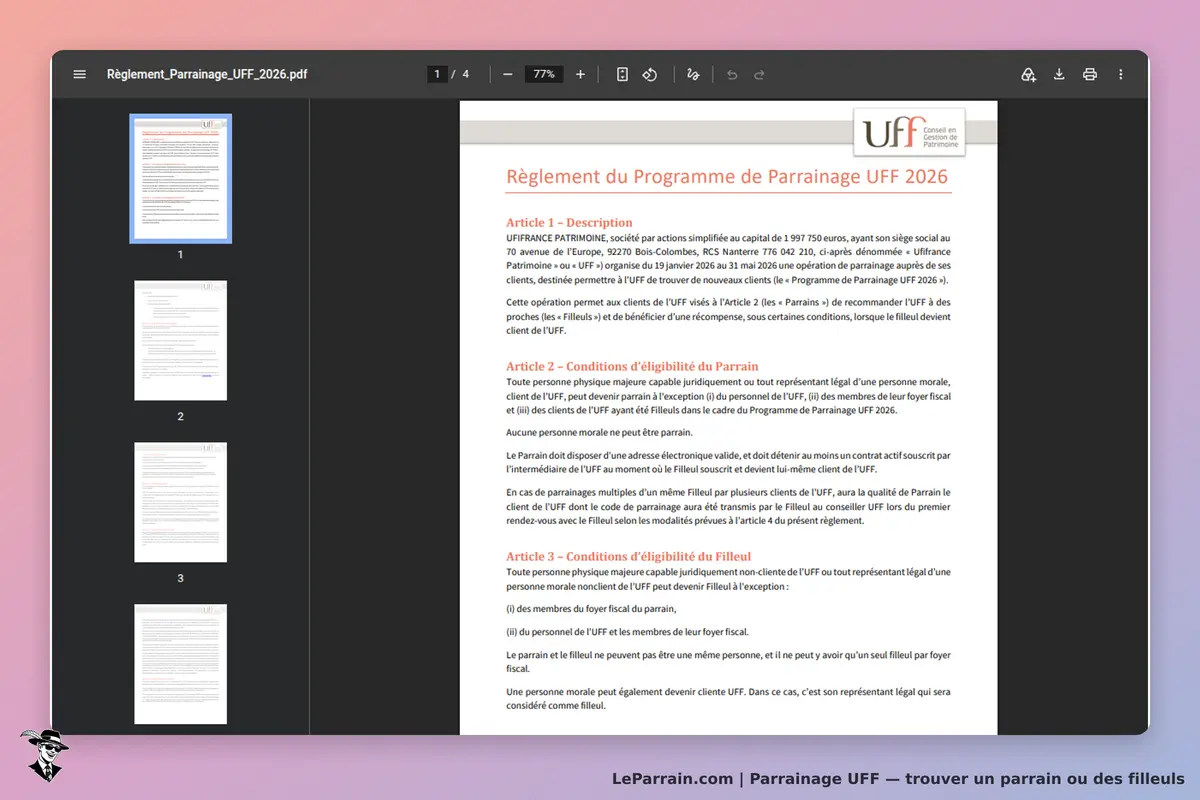The image size is (1200, 800).
Task: Click heading Article 1 – Description
Action: (569, 222)
